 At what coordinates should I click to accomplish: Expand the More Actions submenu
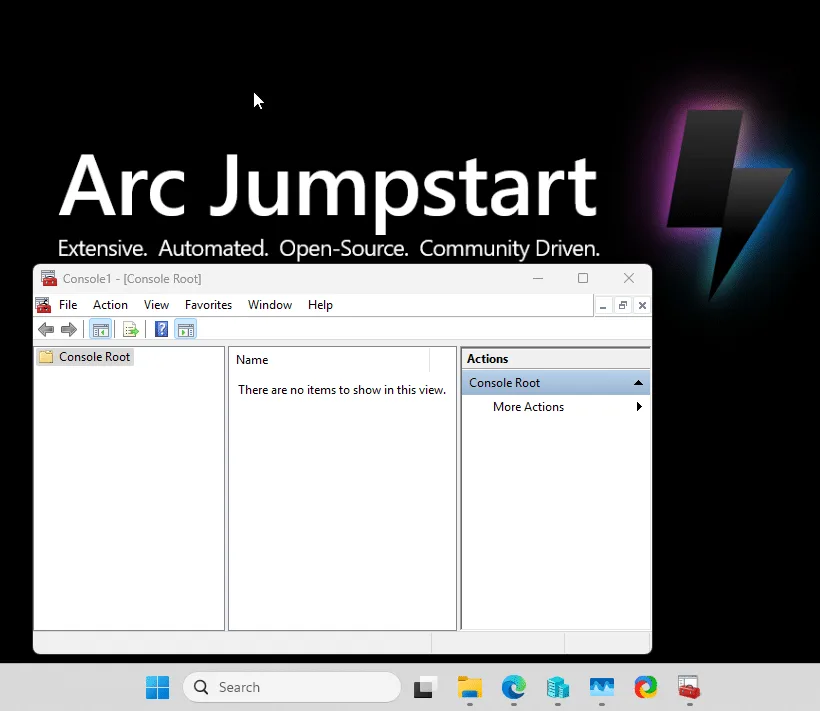pyautogui.click(x=639, y=407)
